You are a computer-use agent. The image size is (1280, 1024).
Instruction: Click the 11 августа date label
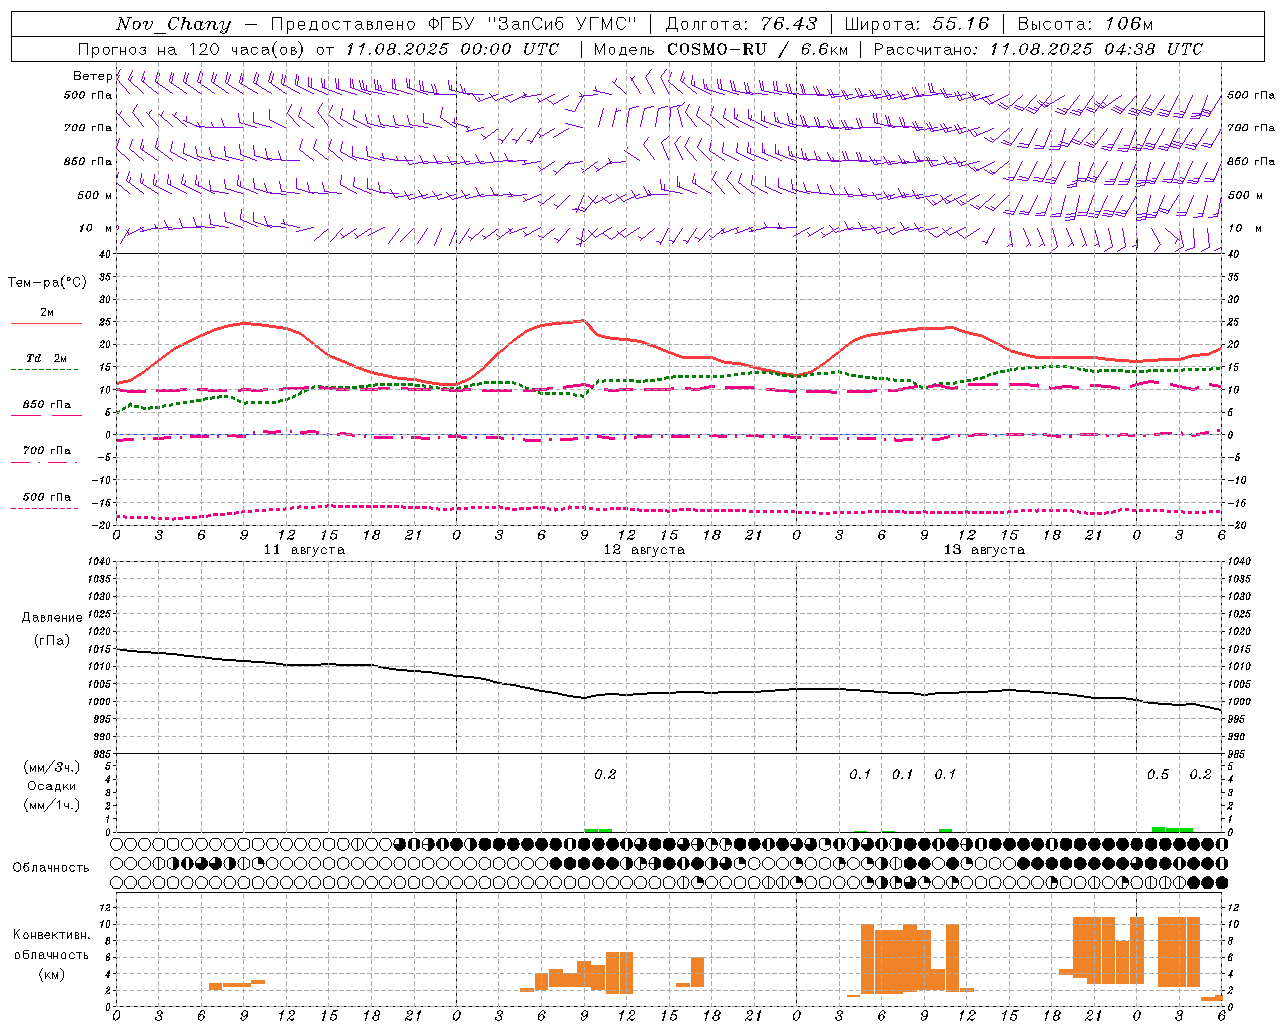click(303, 550)
